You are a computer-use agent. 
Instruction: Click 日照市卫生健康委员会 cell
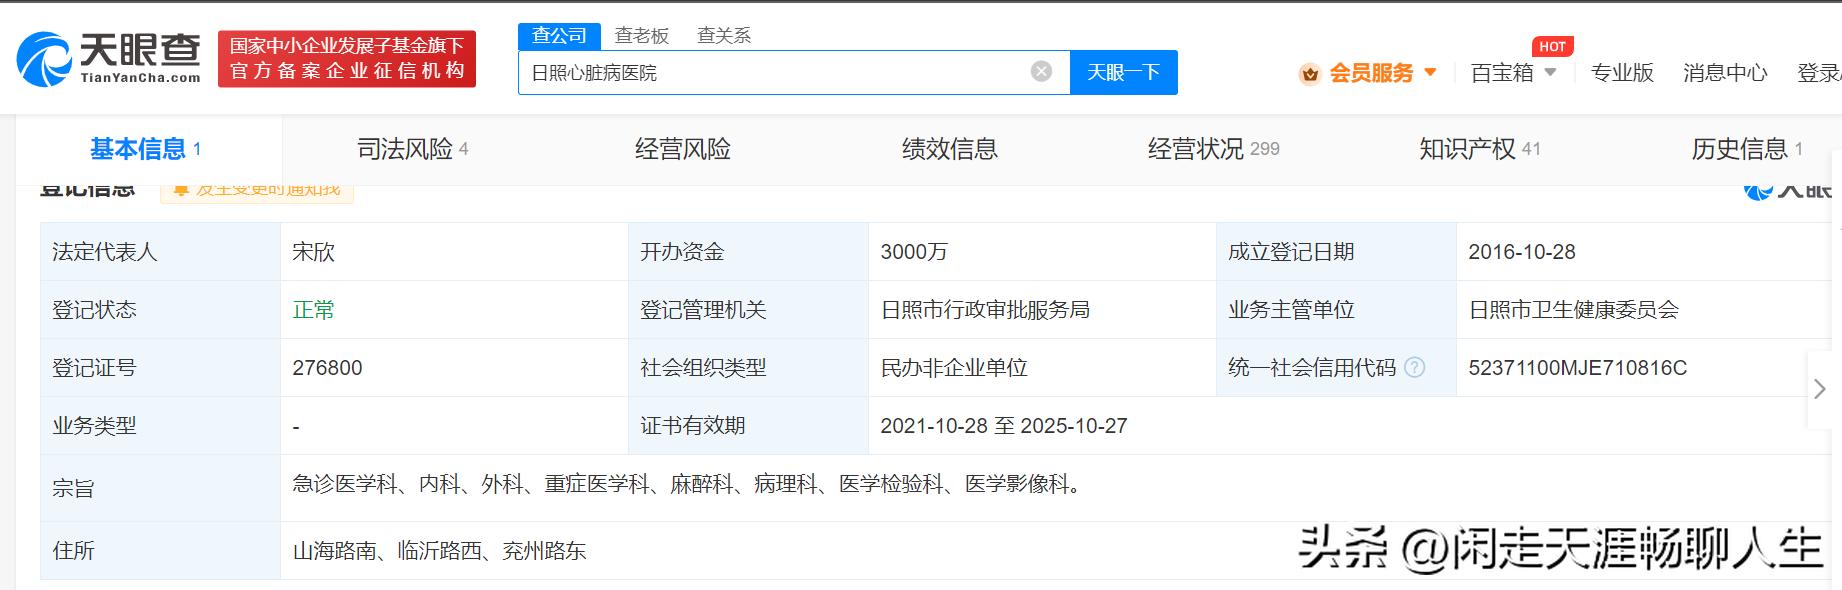[x=1573, y=310]
